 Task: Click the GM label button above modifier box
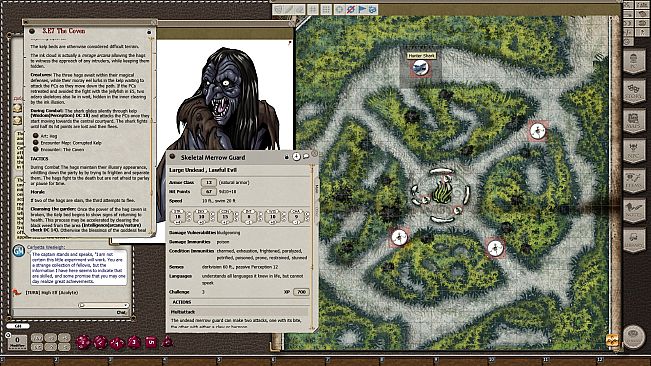point(18,326)
